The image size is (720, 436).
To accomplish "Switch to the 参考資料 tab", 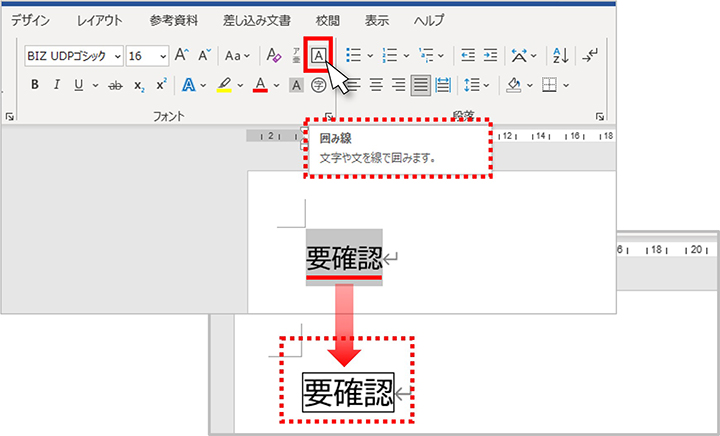I will pyautogui.click(x=174, y=19).
